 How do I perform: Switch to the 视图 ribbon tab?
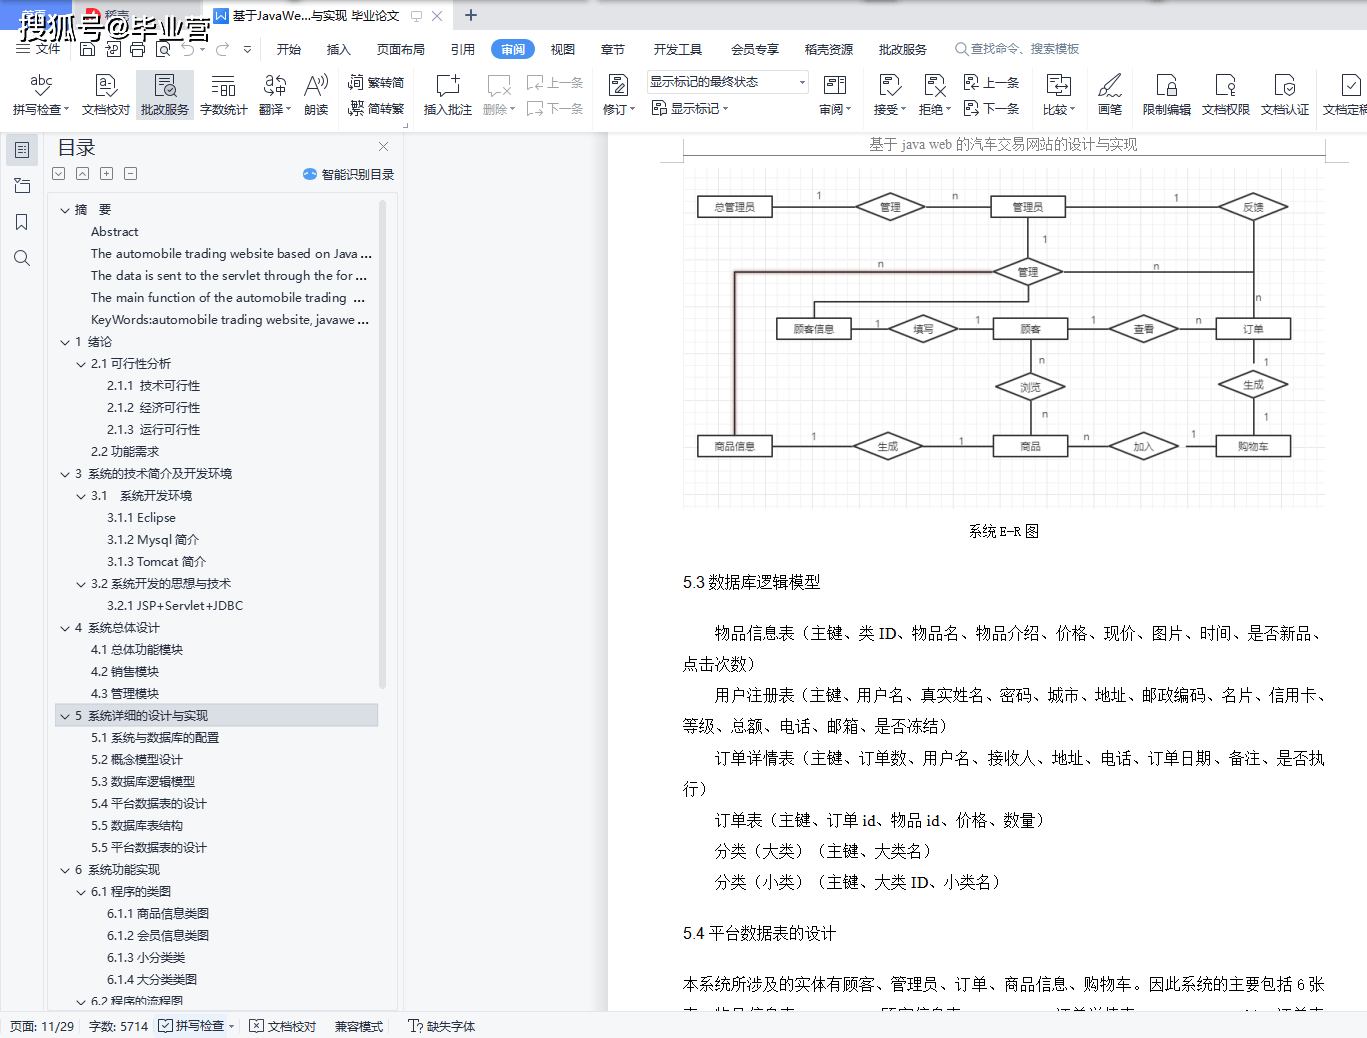coord(563,49)
